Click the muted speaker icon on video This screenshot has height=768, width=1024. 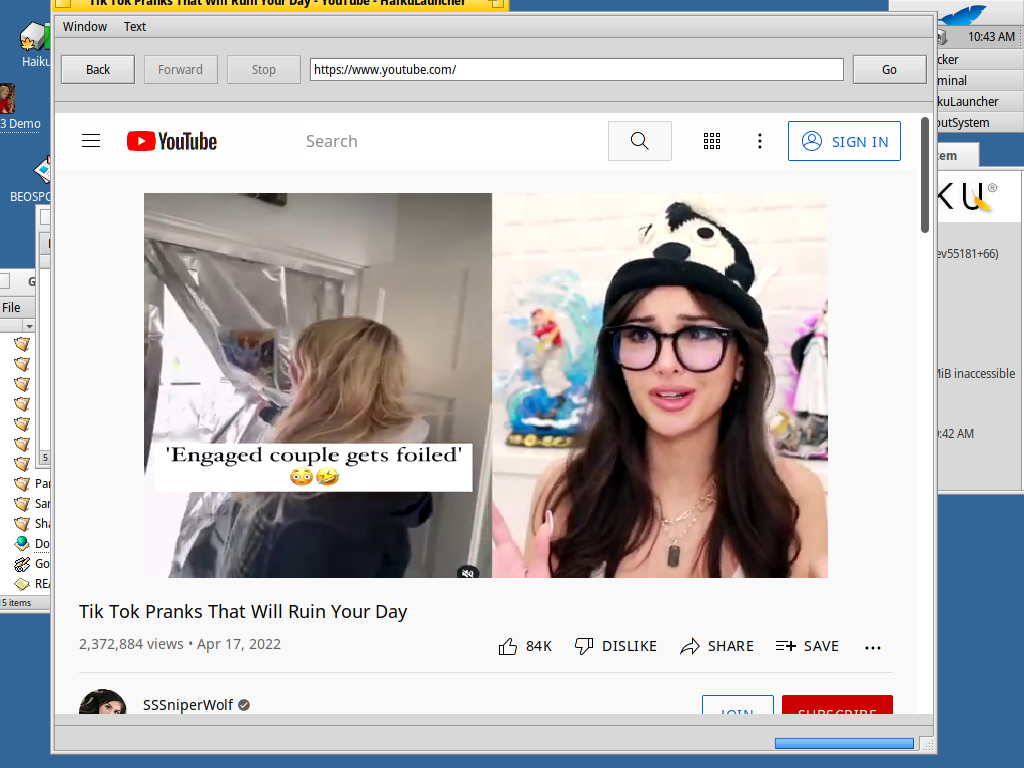(467, 572)
